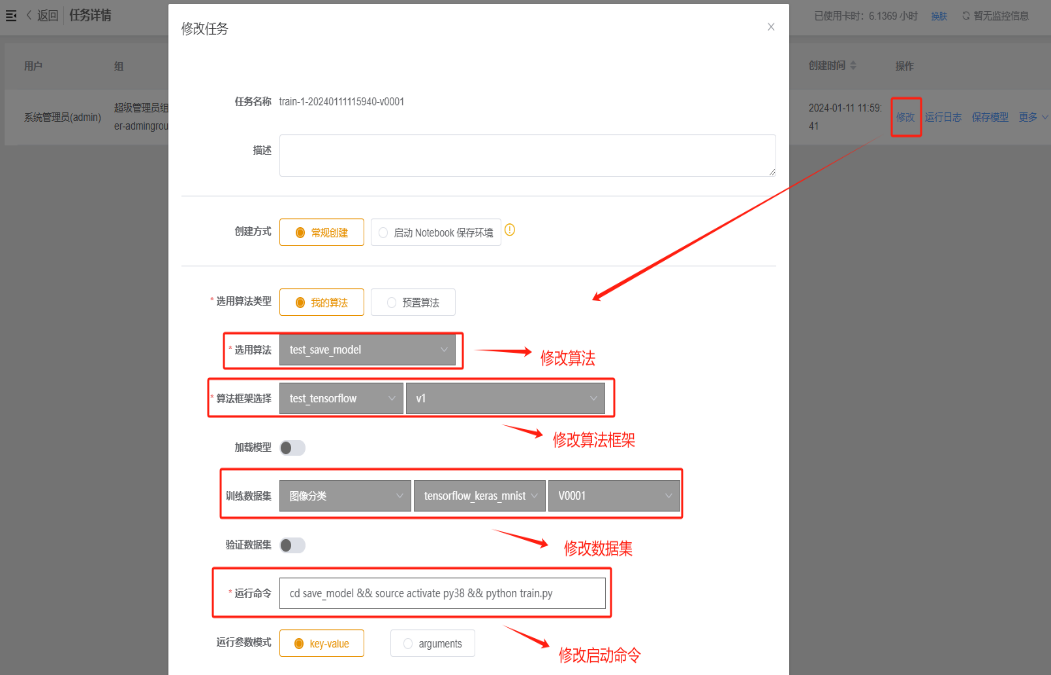
Task: Enable the 验证数据集 switch
Action: coord(292,545)
